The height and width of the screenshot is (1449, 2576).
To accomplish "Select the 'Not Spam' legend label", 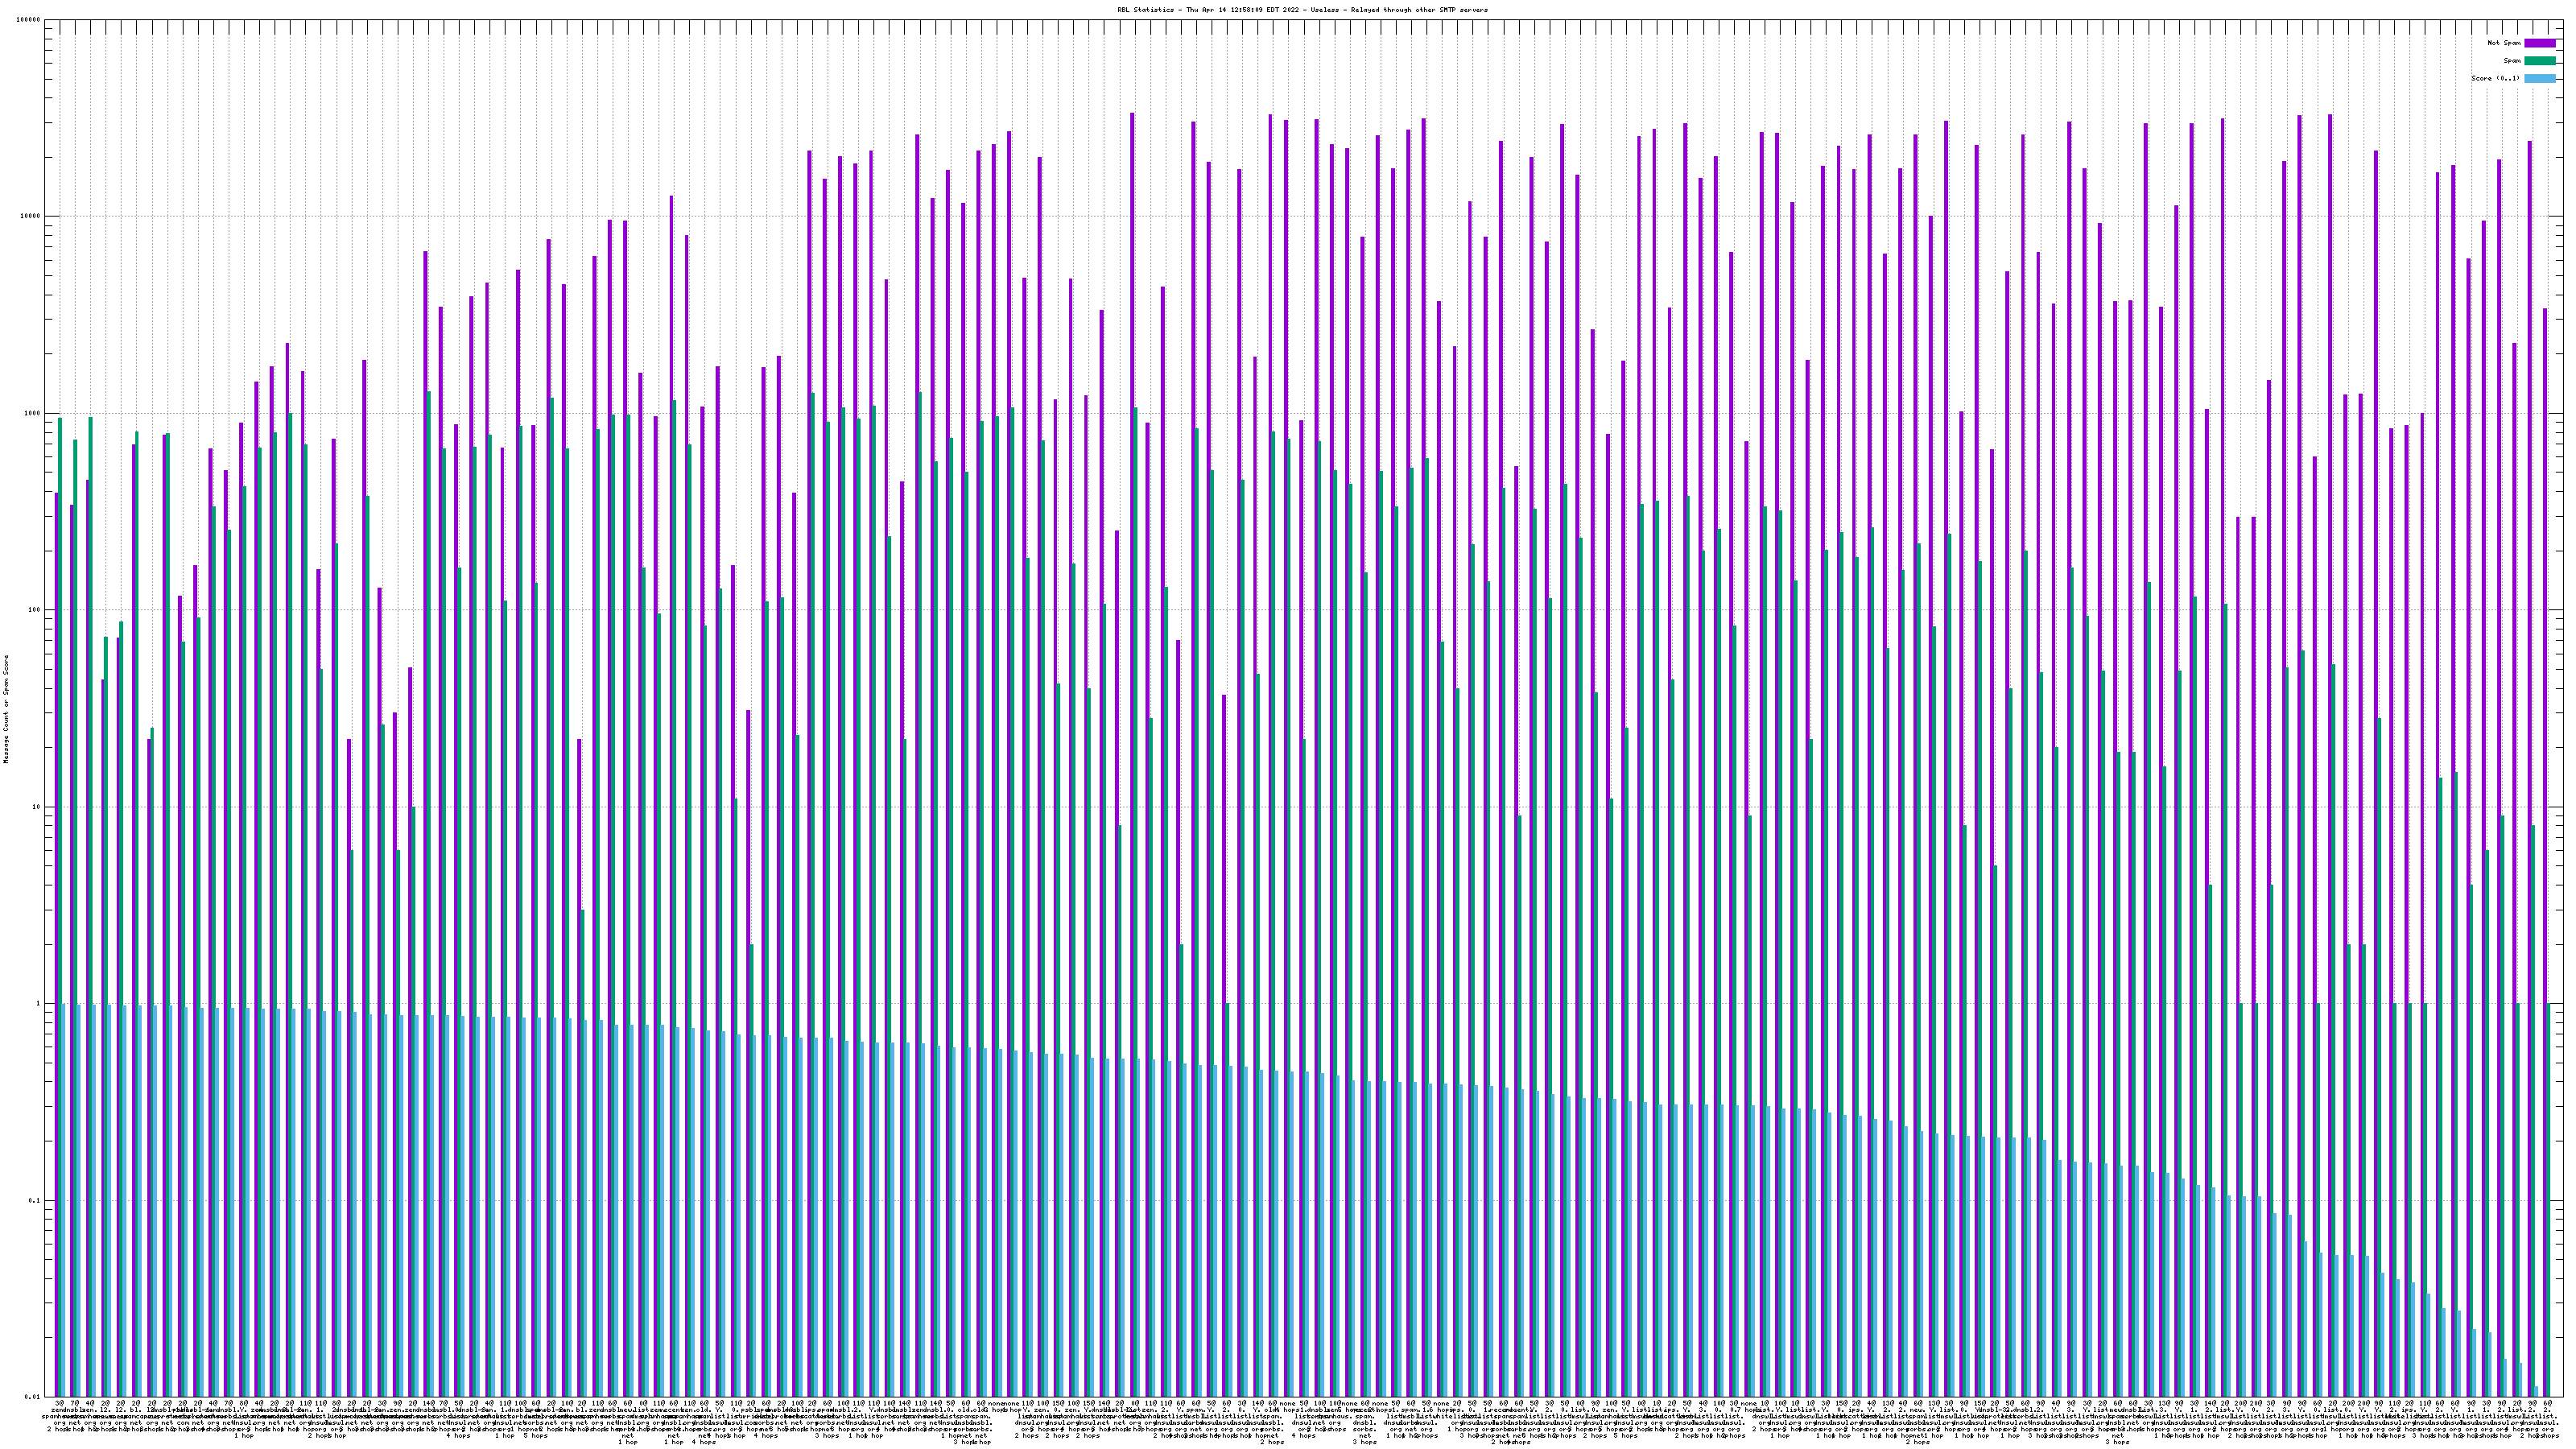I will tap(2504, 43).
